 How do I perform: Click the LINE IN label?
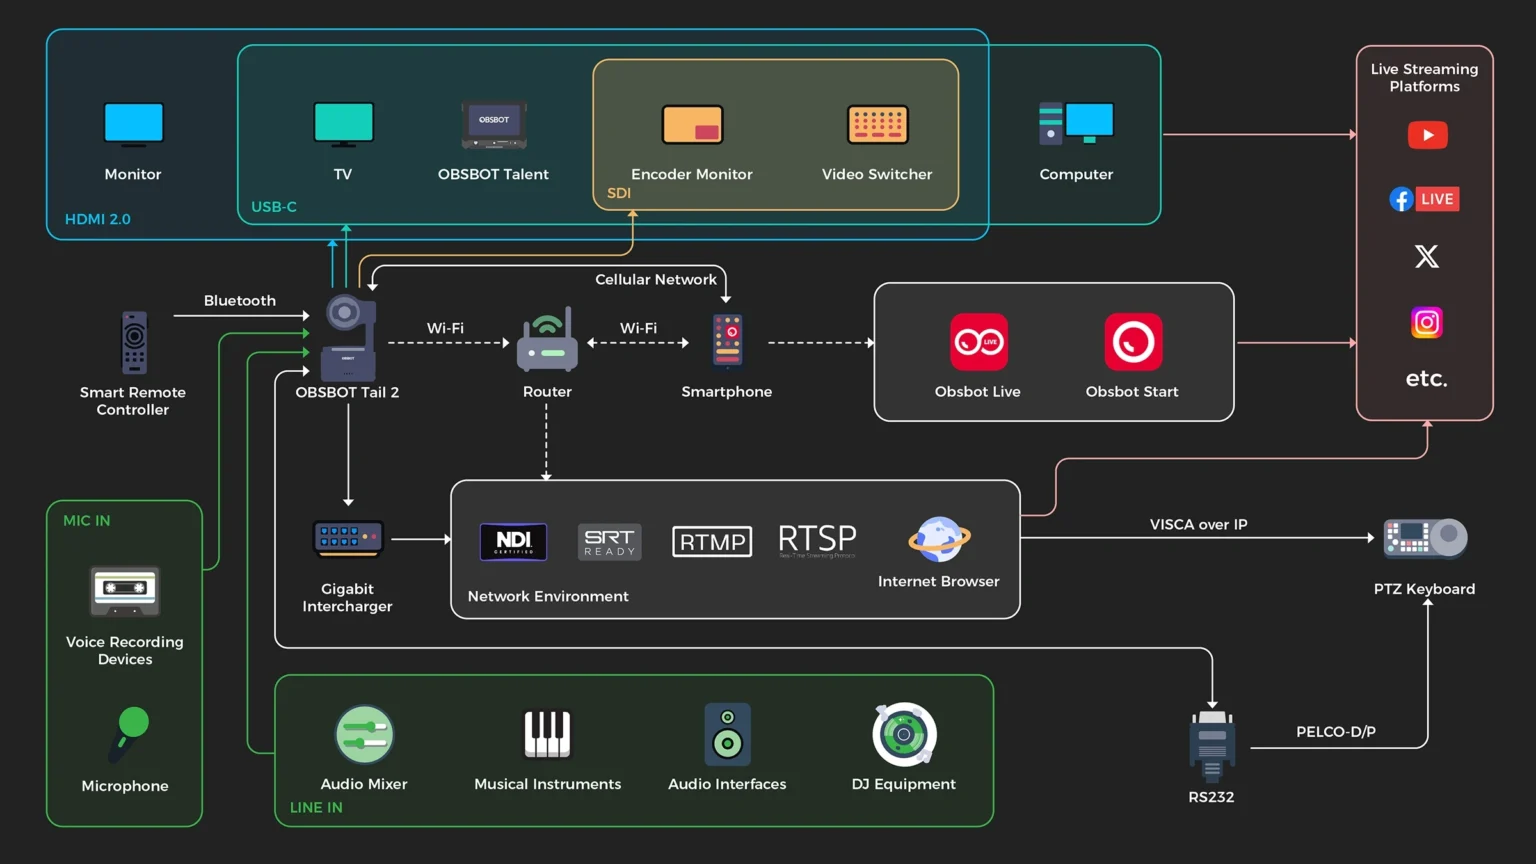coord(316,808)
